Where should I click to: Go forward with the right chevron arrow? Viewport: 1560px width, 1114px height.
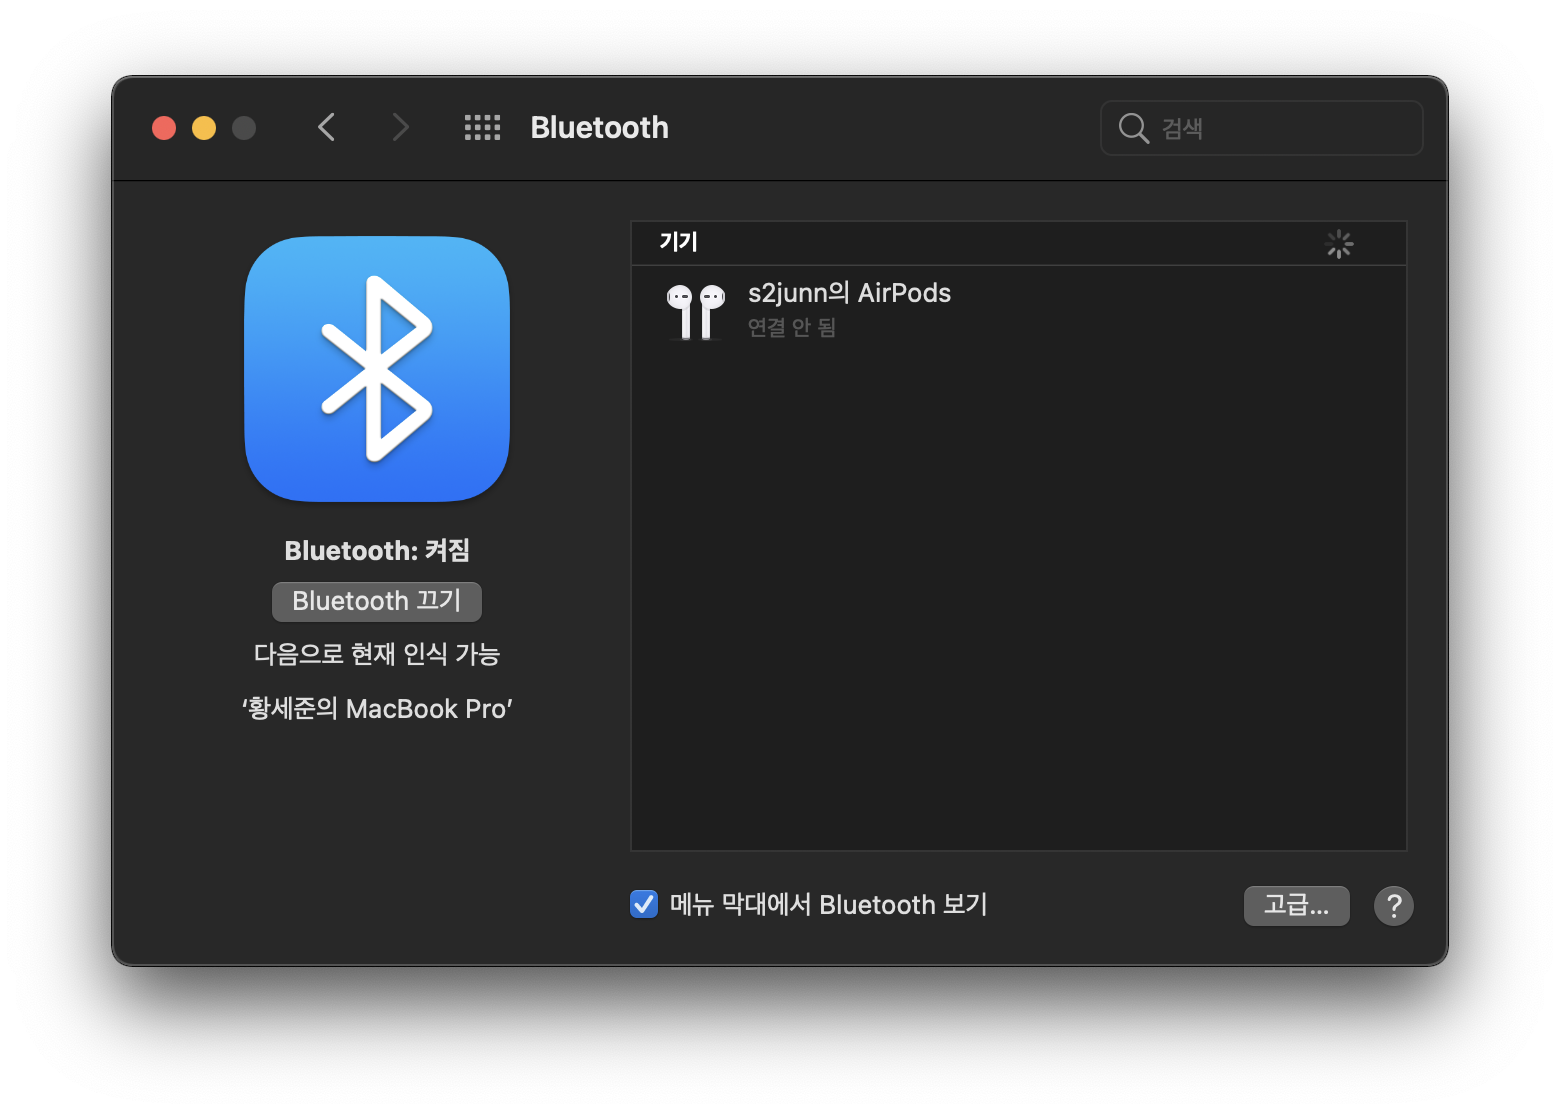(400, 127)
